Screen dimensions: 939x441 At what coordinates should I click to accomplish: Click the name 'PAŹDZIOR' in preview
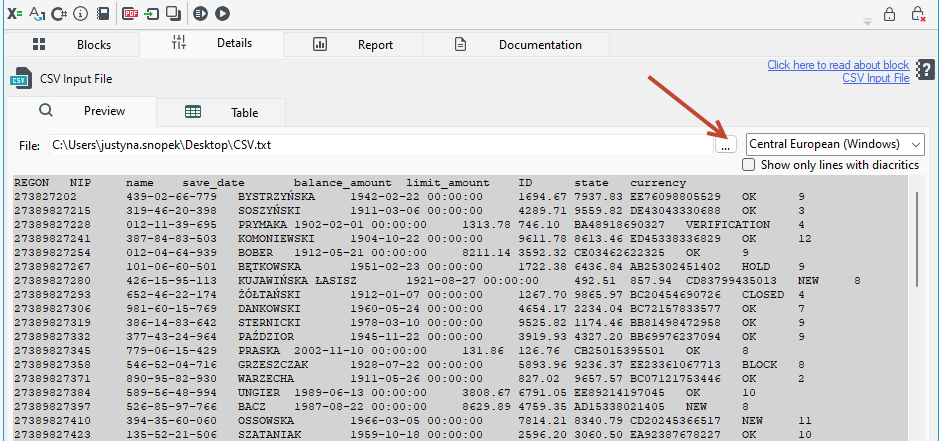click(265, 336)
